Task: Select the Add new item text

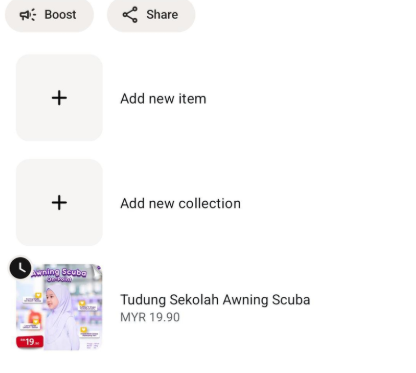Action: click(163, 99)
